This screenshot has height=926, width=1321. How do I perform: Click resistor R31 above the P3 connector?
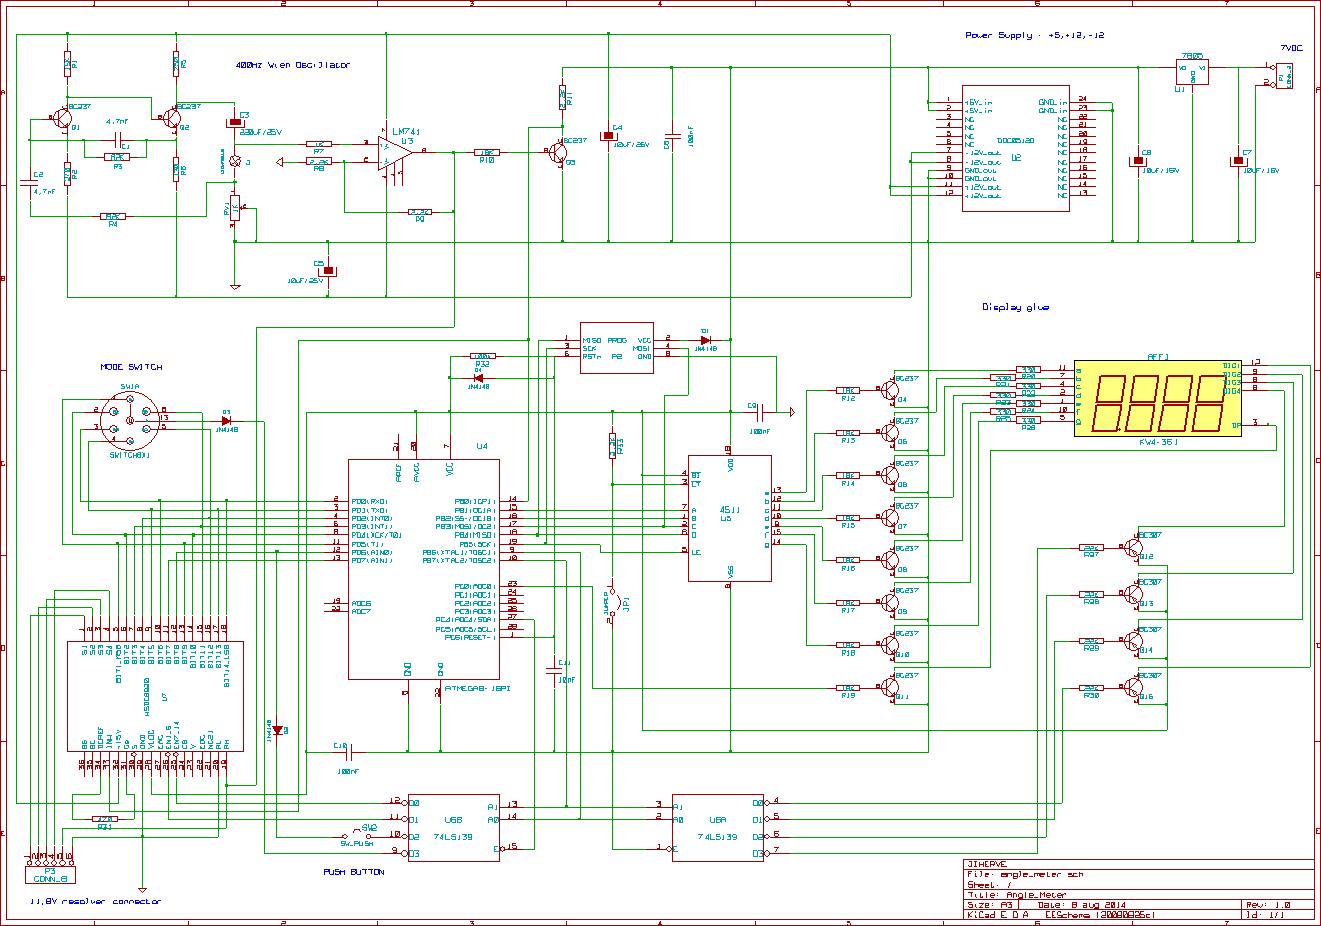[104, 820]
